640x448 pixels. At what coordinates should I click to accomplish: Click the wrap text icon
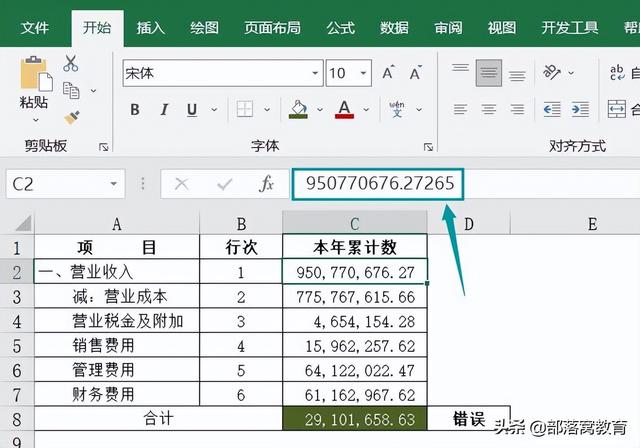[617, 73]
